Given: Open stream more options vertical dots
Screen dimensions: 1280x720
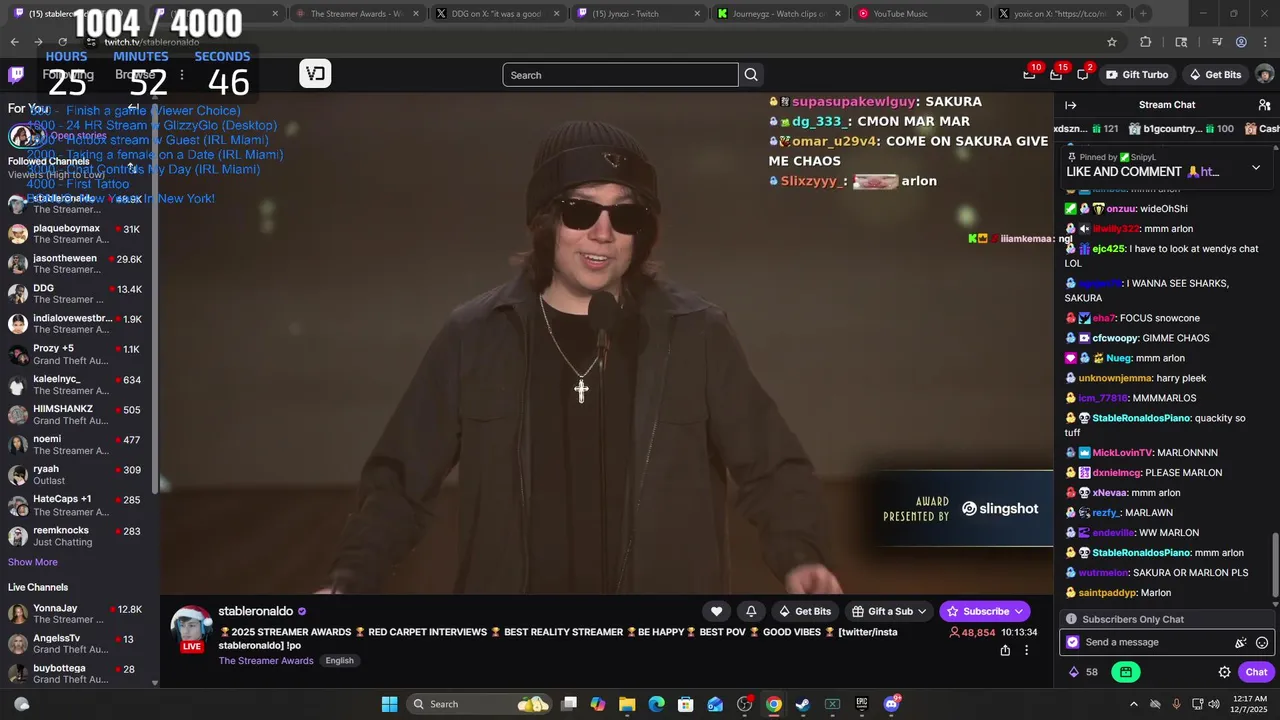Looking at the screenshot, I should tap(1026, 650).
